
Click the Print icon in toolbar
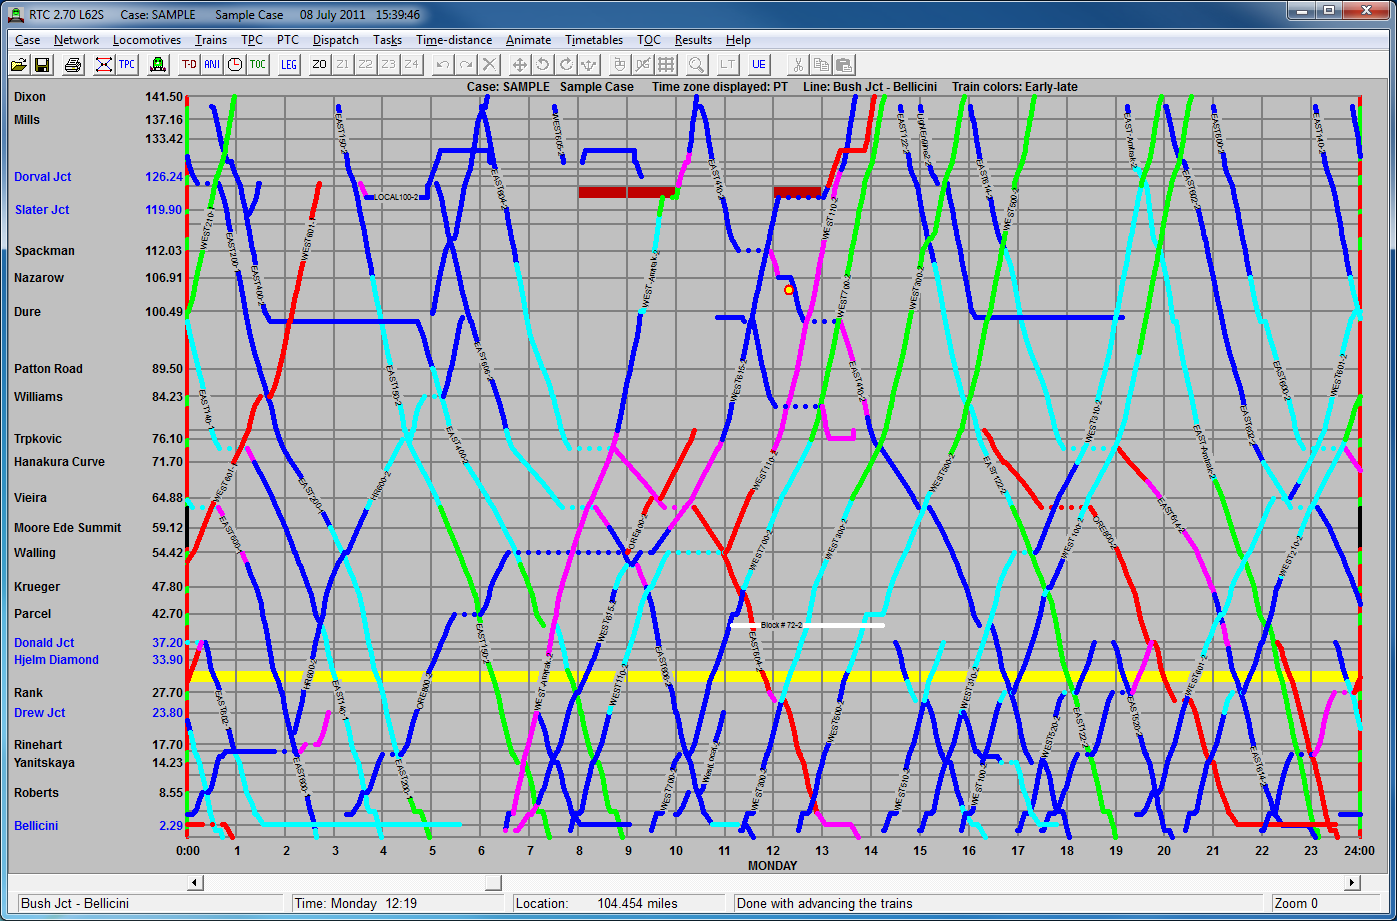tap(73, 65)
